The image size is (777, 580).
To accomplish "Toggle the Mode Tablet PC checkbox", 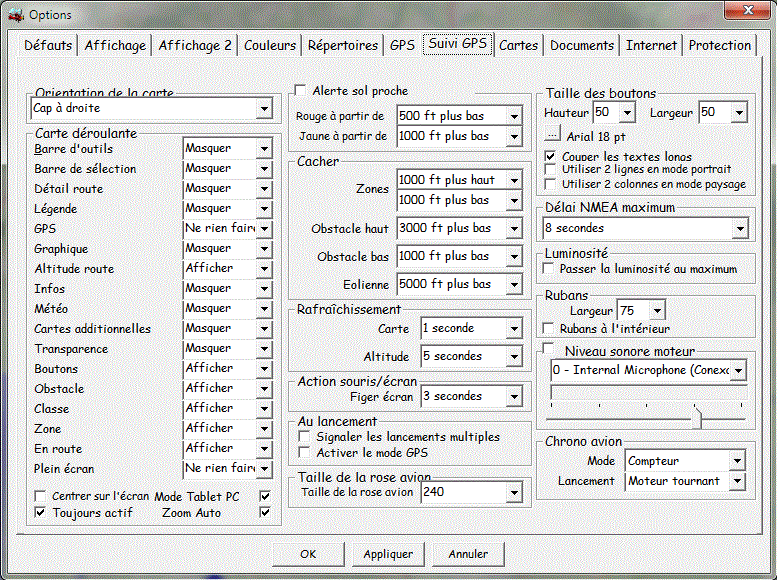I will click(x=265, y=496).
